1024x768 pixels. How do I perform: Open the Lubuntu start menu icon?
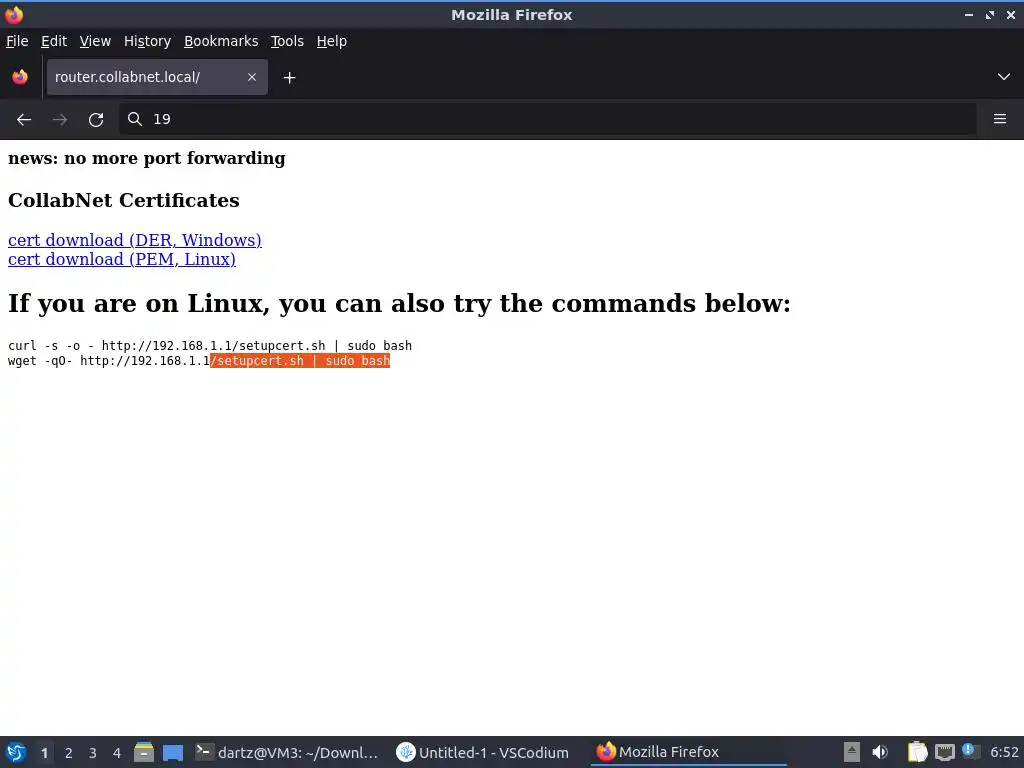point(16,752)
